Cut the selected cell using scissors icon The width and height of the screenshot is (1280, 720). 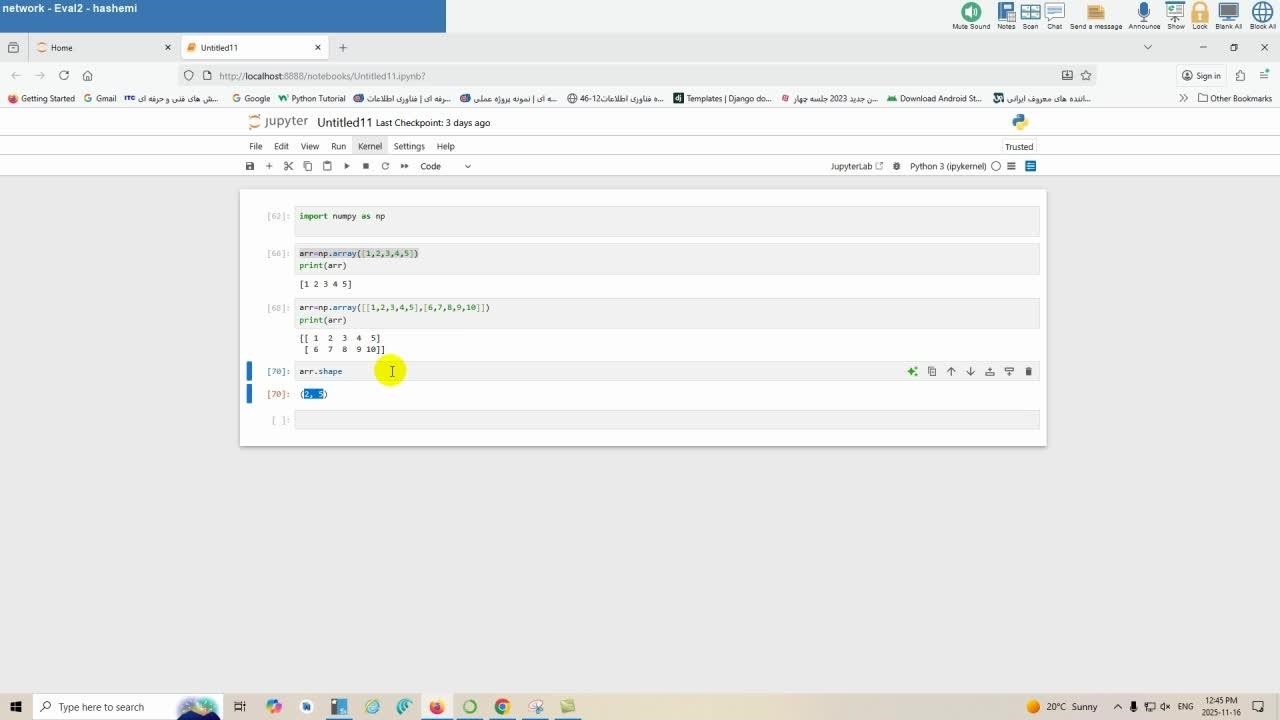tap(288, 166)
